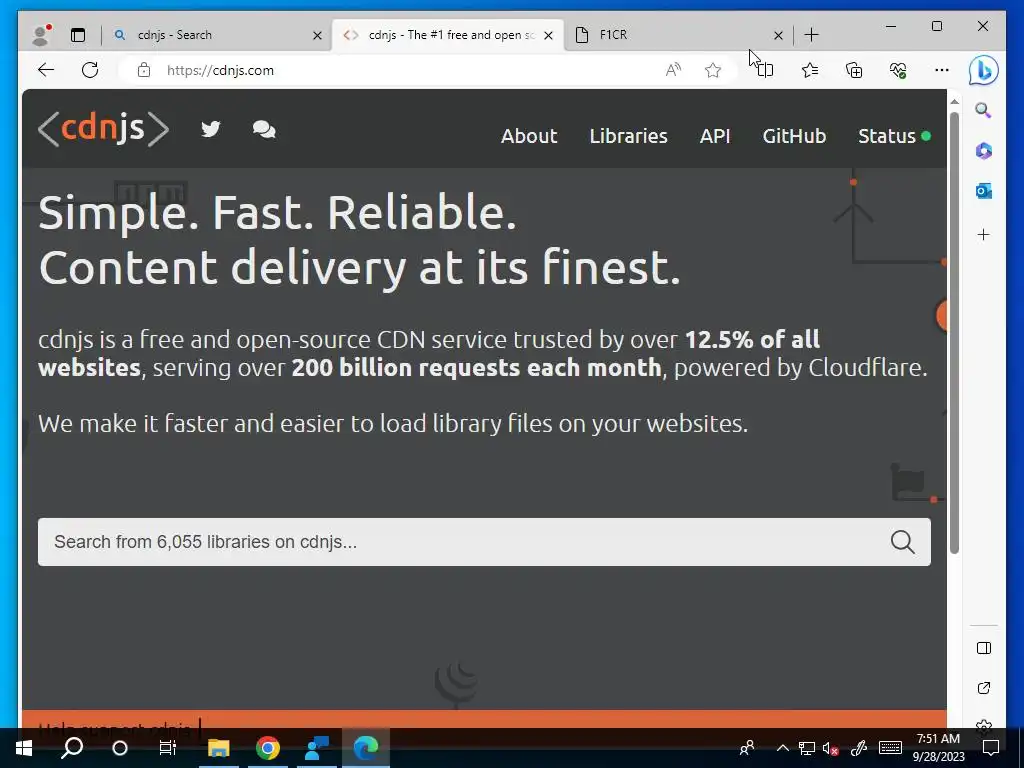Click the scrollbar up arrow
The height and width of the screenshot is (768, 1024).
point(954,103)
